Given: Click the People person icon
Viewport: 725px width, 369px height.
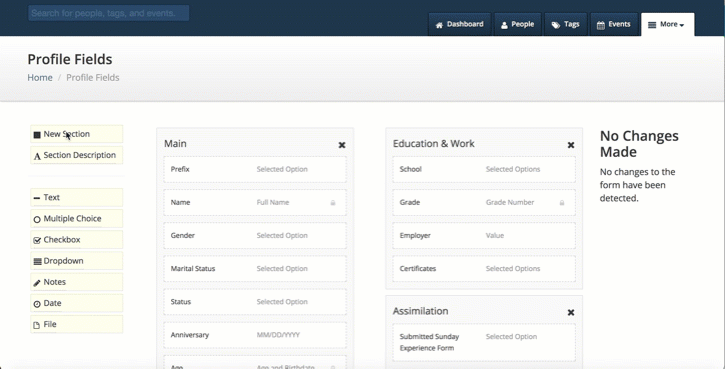Looking at the screenshot, I should (x=504, y=25).
